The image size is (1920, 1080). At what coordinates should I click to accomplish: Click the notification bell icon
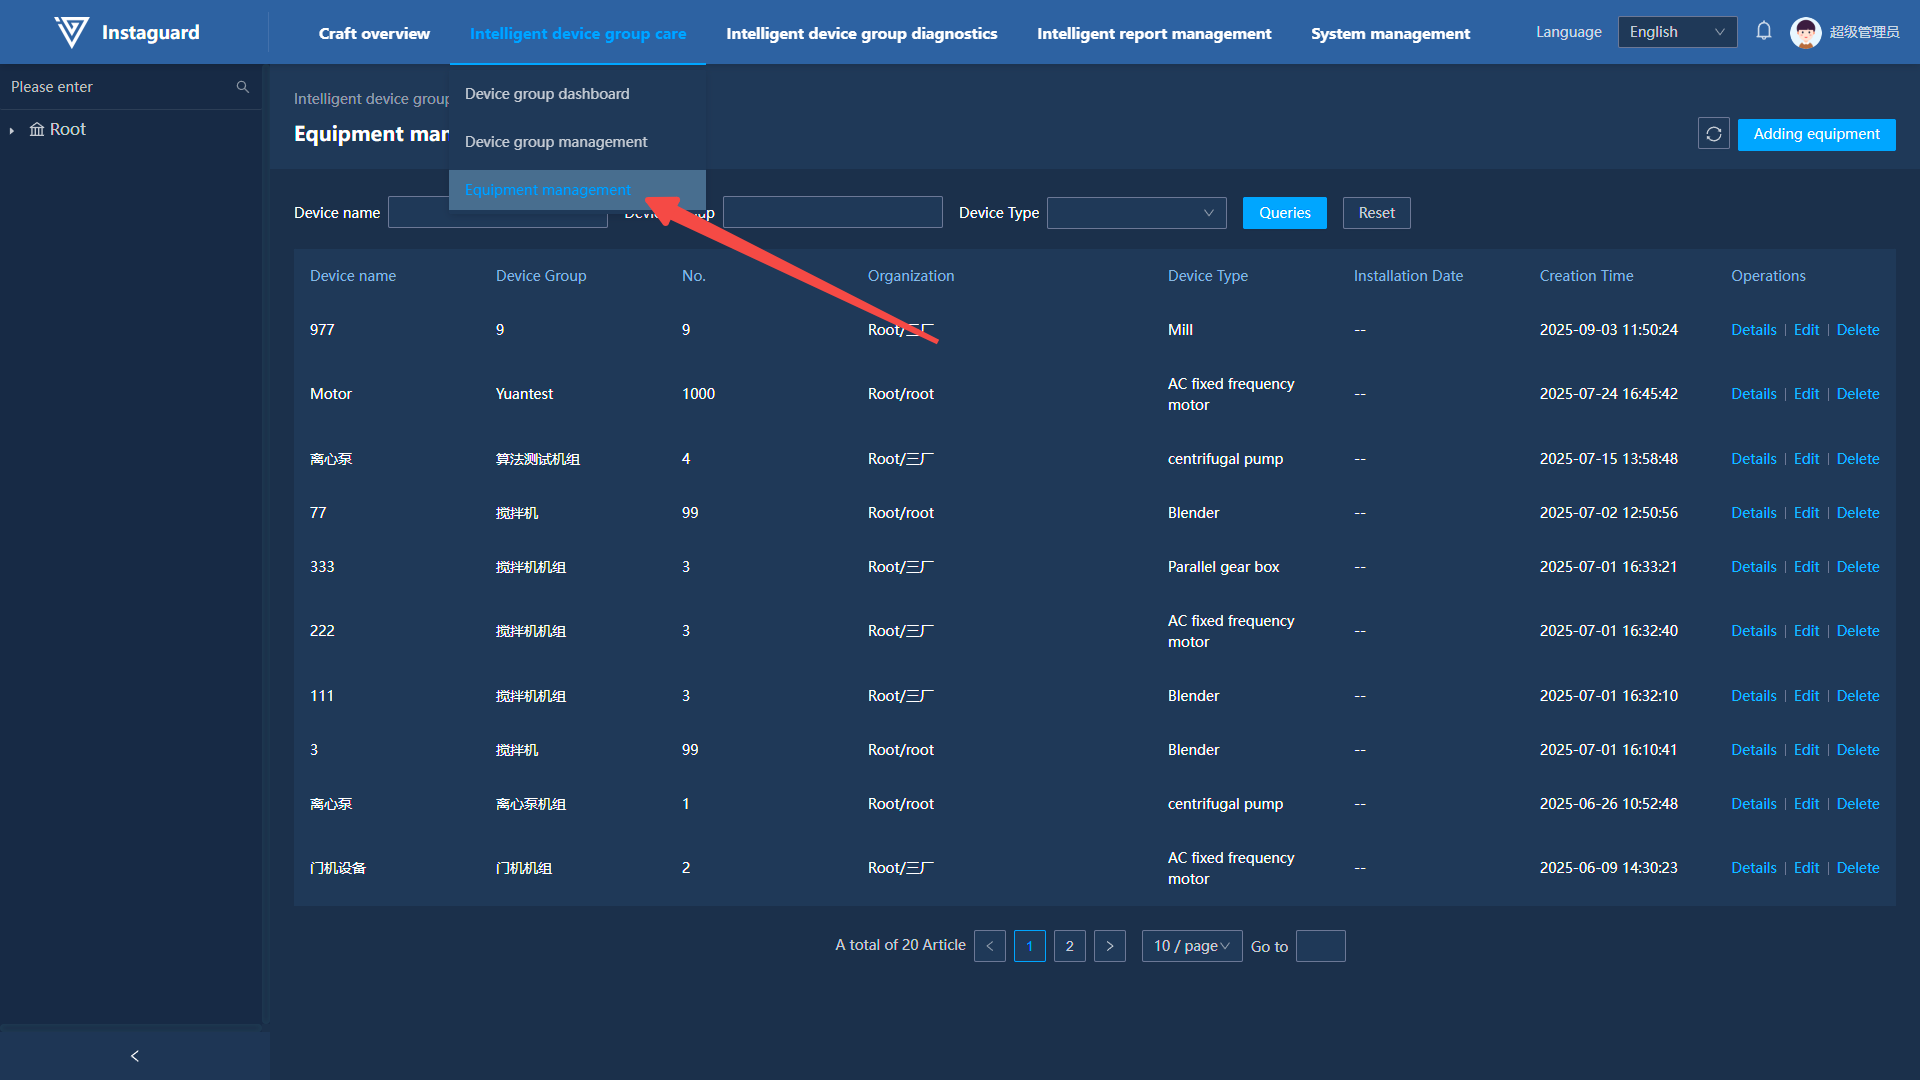tap(1764, 32)
